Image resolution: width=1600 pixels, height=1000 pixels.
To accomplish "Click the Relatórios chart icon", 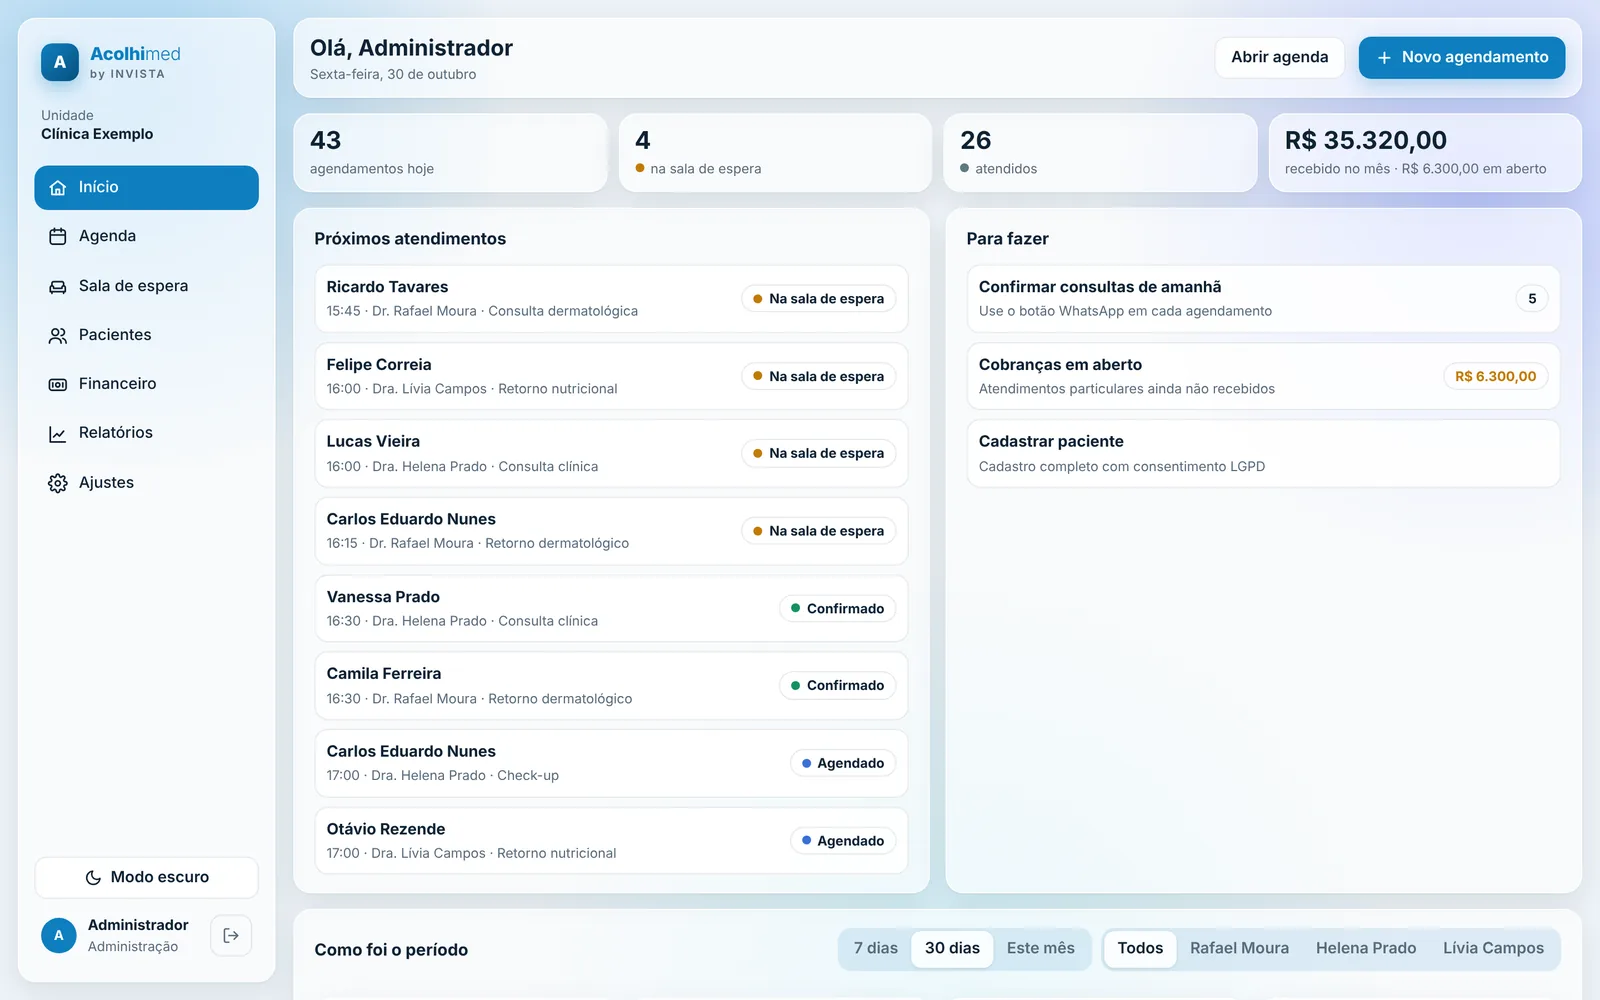I will click(58, 433).
